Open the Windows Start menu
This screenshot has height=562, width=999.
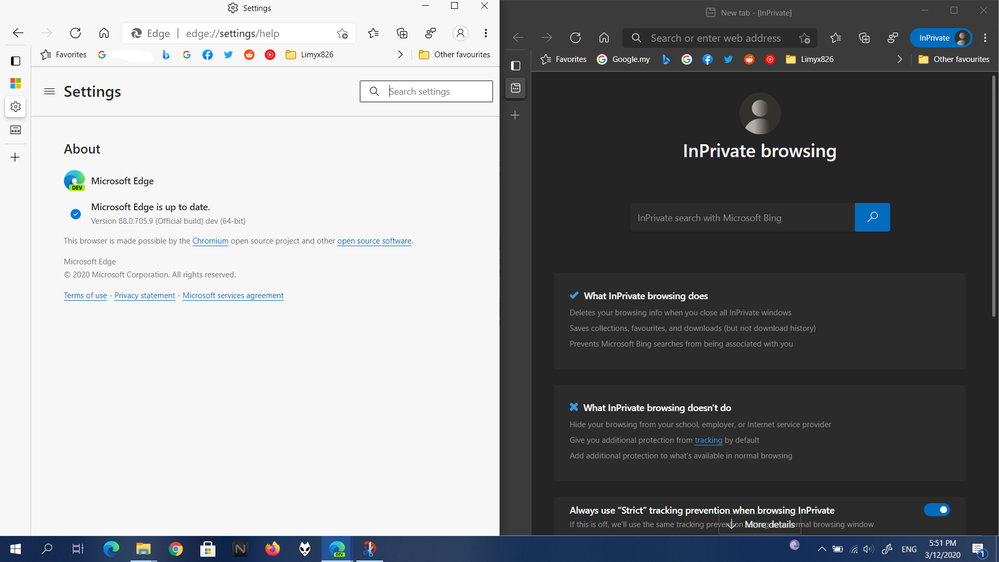point(15,549)
